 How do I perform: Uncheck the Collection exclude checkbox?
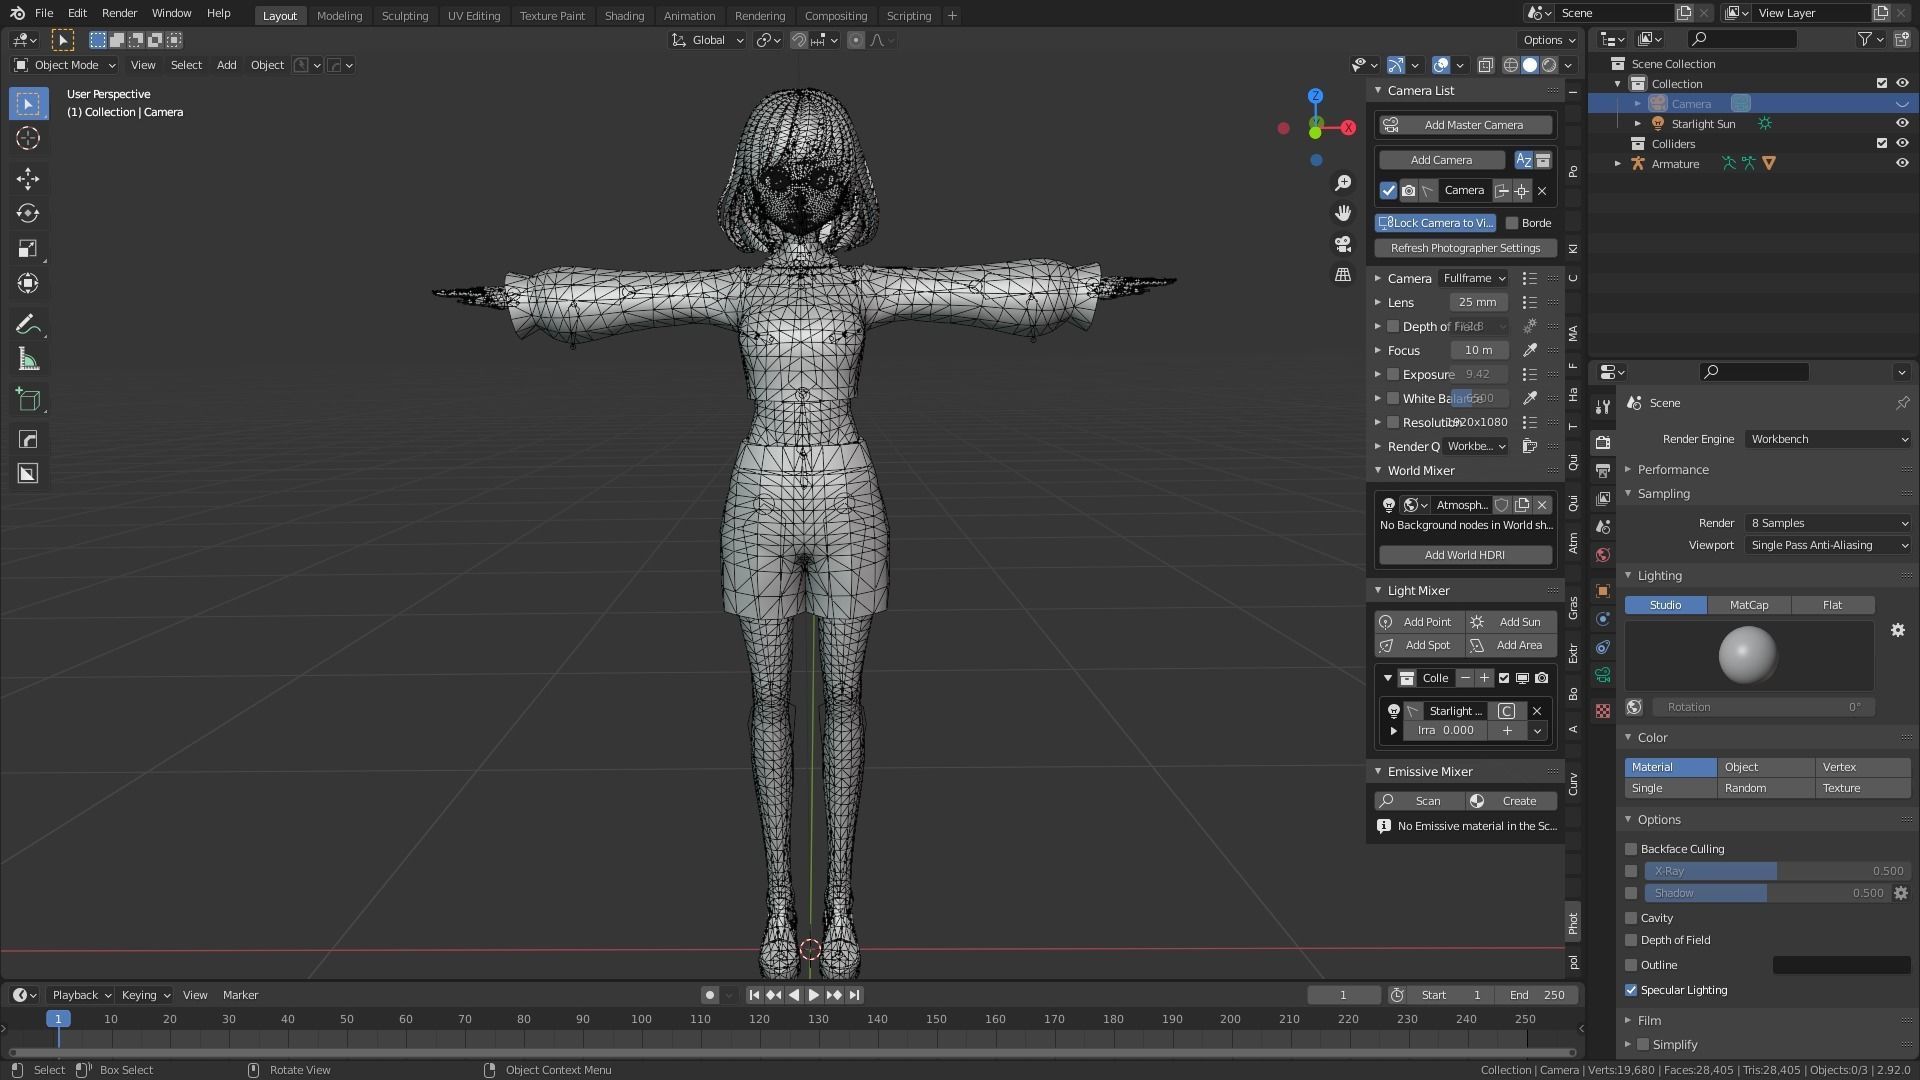(x=1882, y=84)
